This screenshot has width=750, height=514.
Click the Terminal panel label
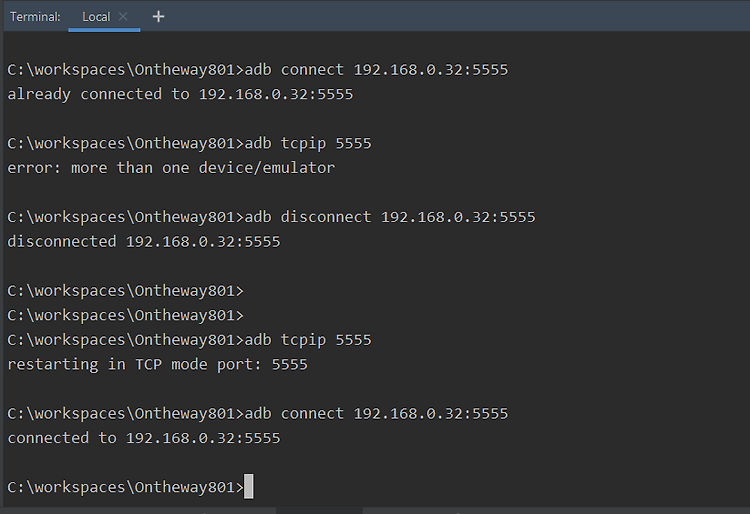tap(35, 17)
